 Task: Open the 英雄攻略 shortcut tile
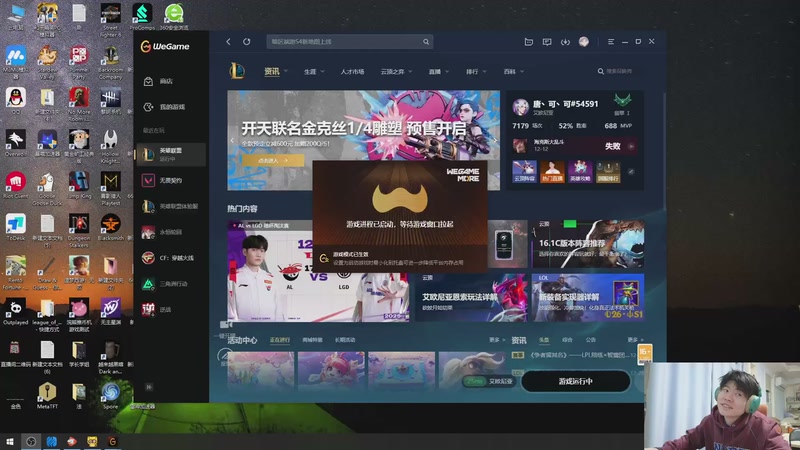point(581,172)
